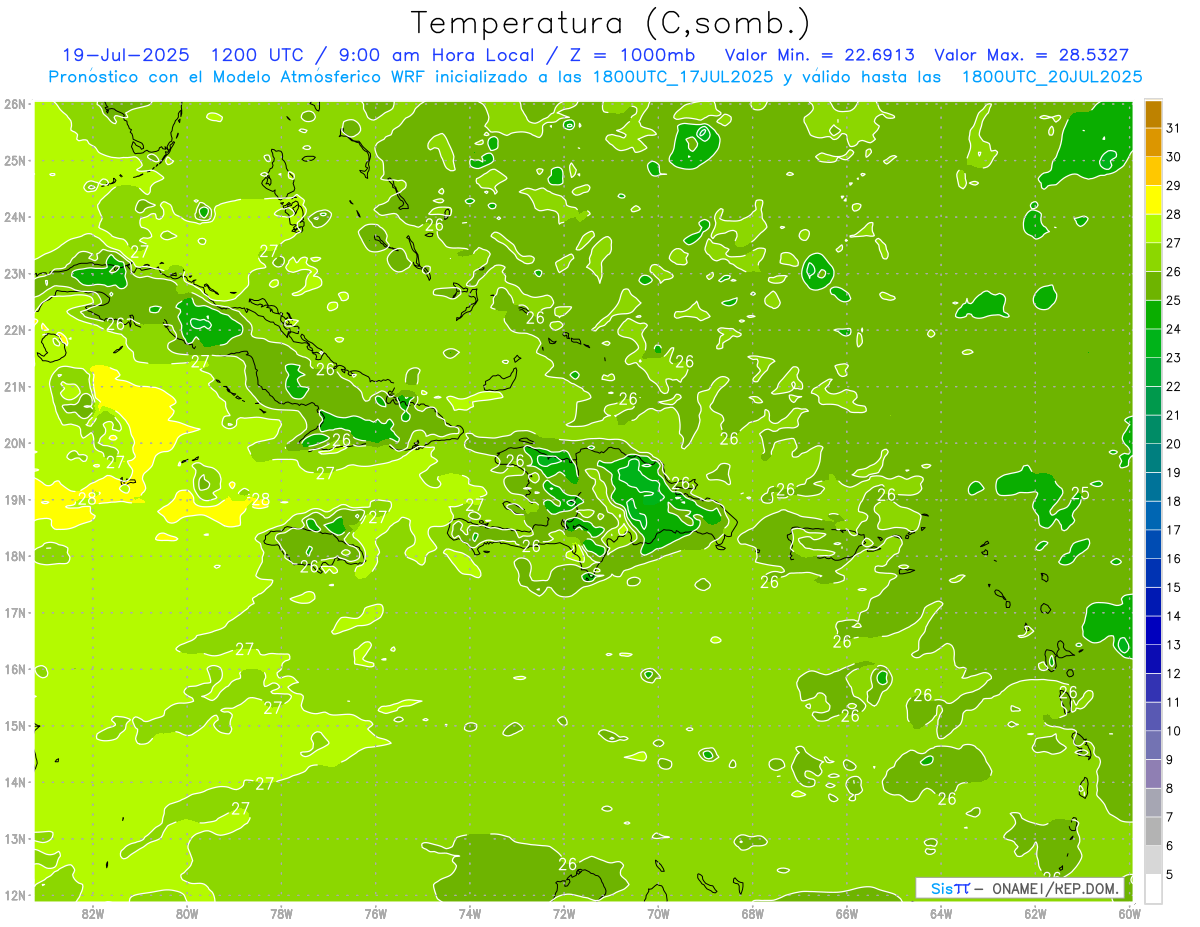The height and width of the screenshot is (927, 1200).
Task: Click the "80W" longitude axis label
Action: pos(187,913)
